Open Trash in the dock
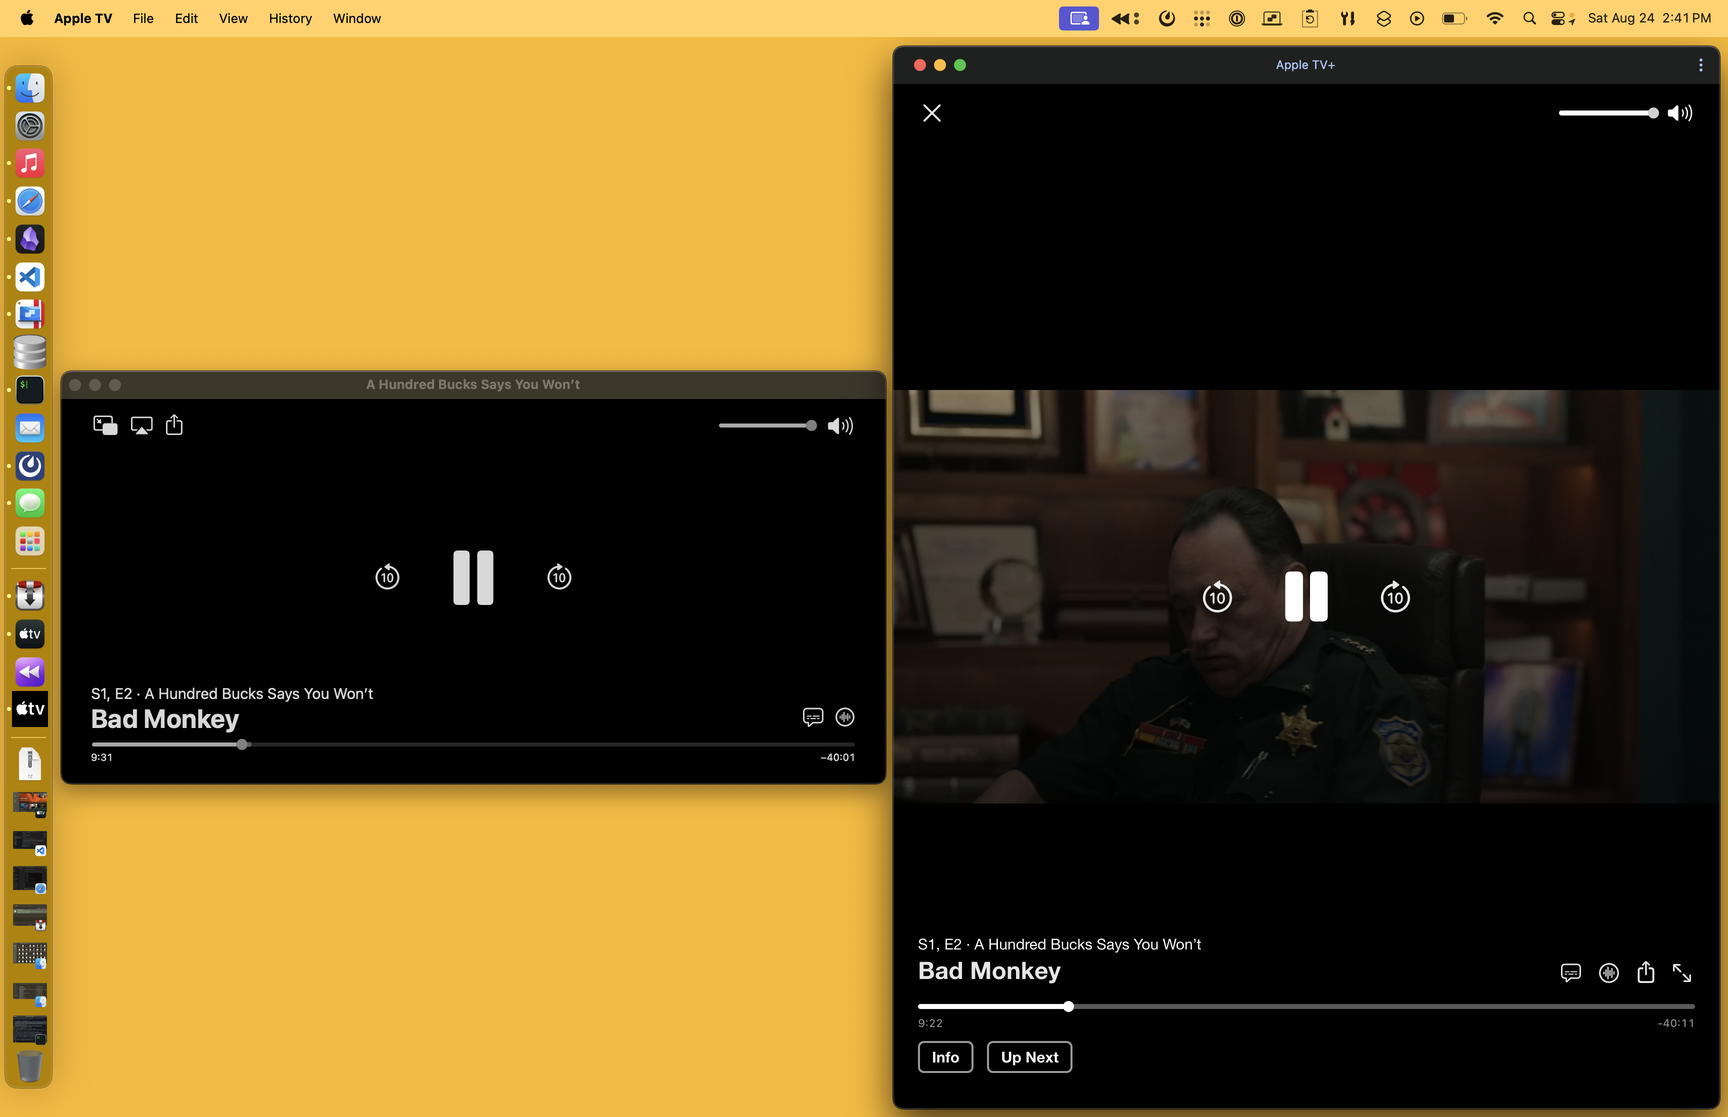Screen dimensions: 1728x1117 tap(30, 1066)
